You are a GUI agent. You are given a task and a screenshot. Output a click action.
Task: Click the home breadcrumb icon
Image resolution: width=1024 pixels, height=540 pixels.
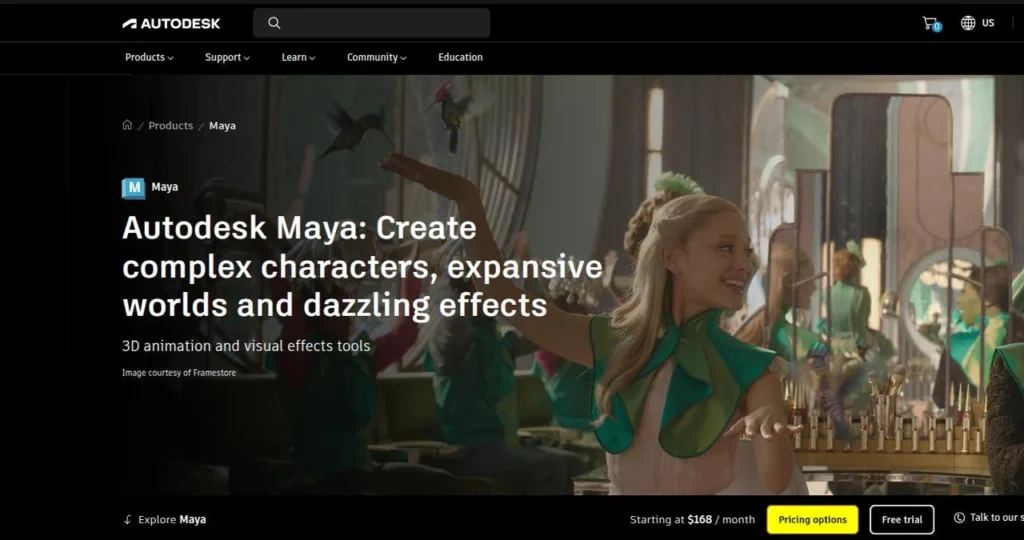(127, 125)
